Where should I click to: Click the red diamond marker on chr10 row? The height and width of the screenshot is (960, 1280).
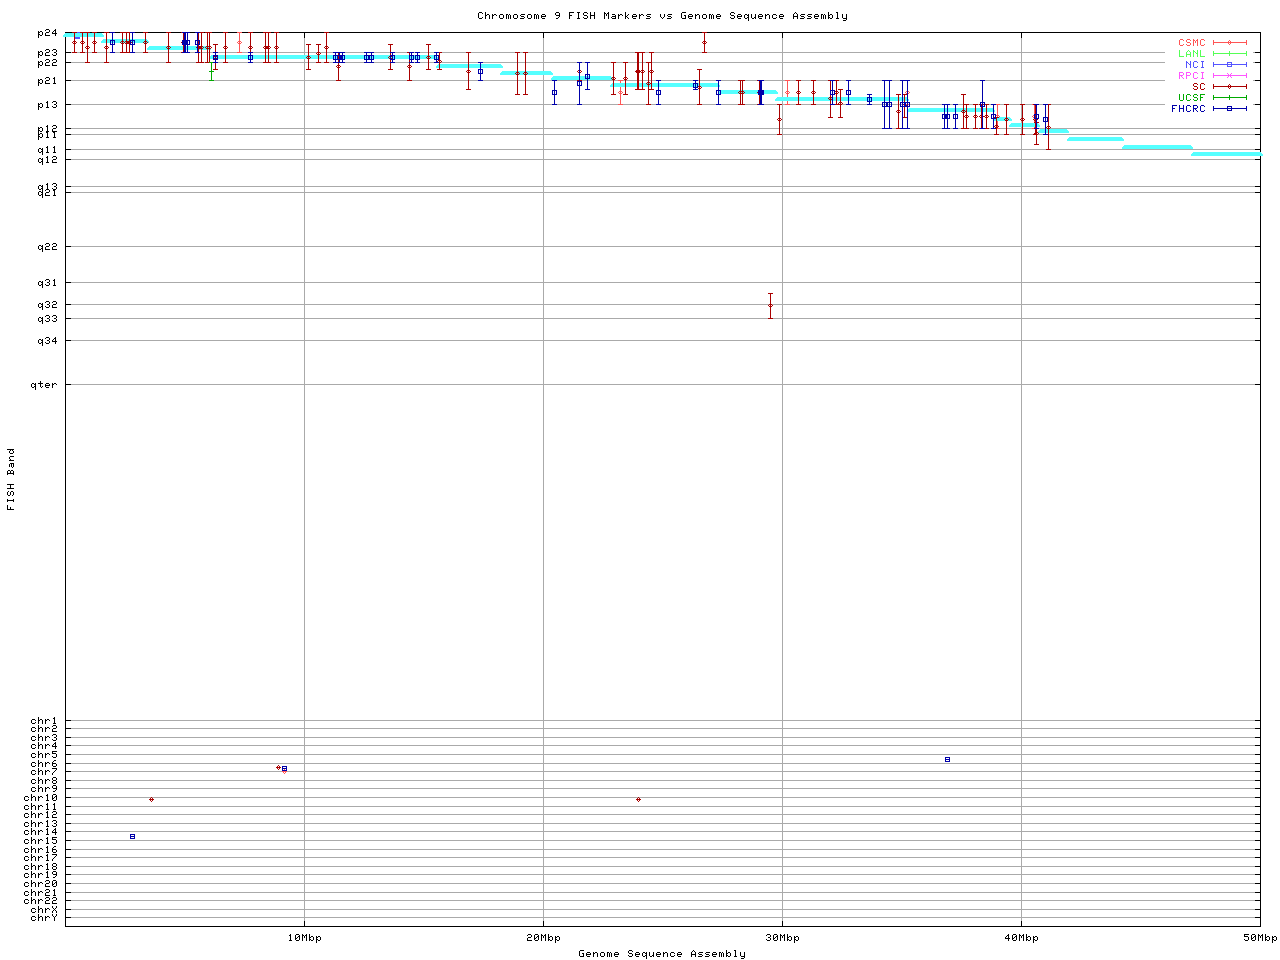pyautogui.click(x=151, y=799)
